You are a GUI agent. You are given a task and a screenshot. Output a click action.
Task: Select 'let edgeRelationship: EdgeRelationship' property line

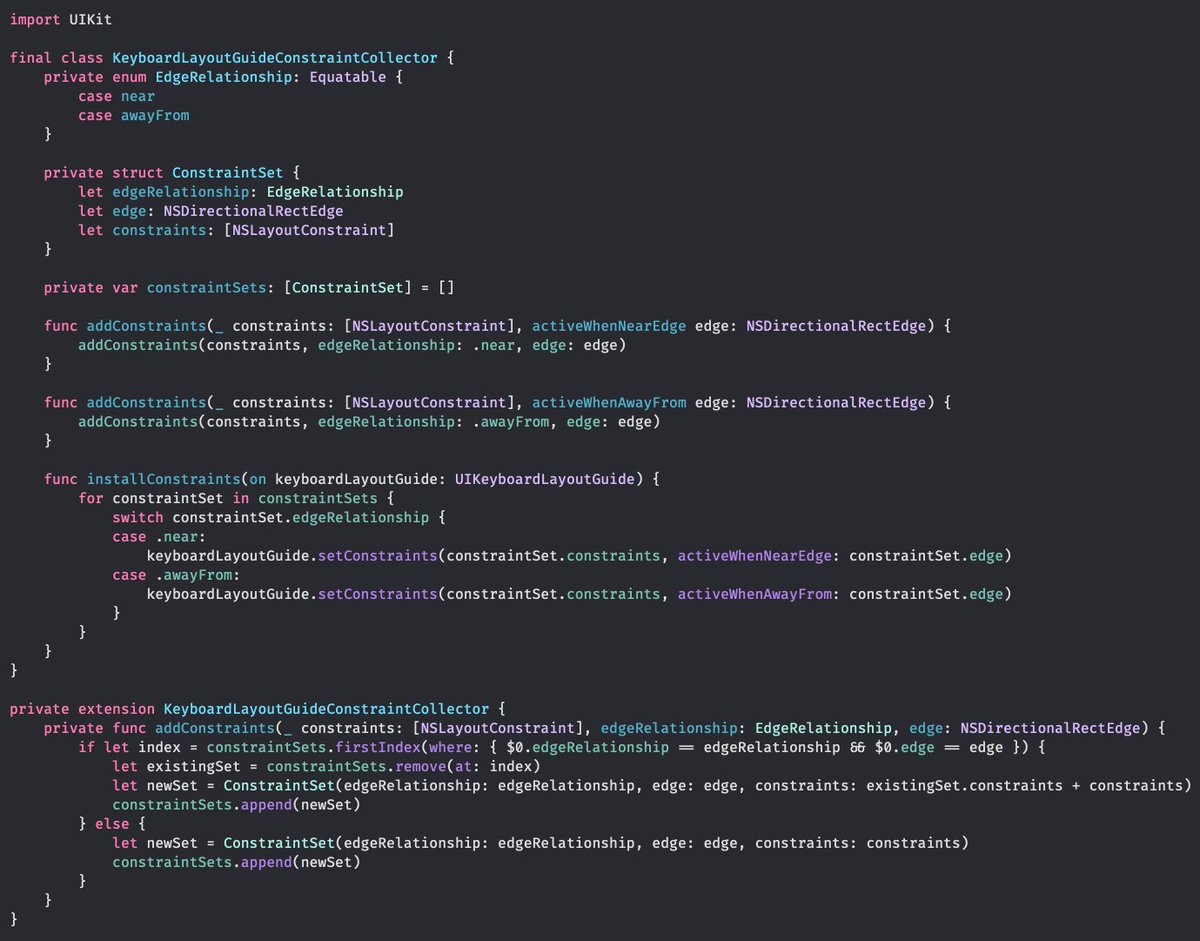(241, 192)
